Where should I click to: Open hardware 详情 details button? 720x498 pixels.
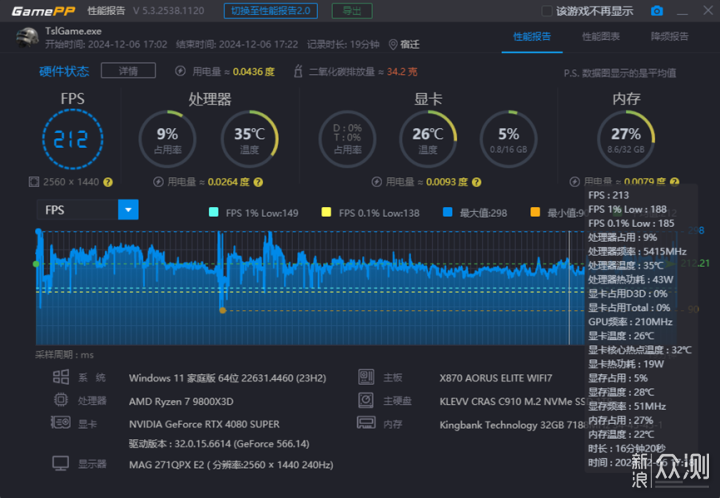(x=128, y=71)
